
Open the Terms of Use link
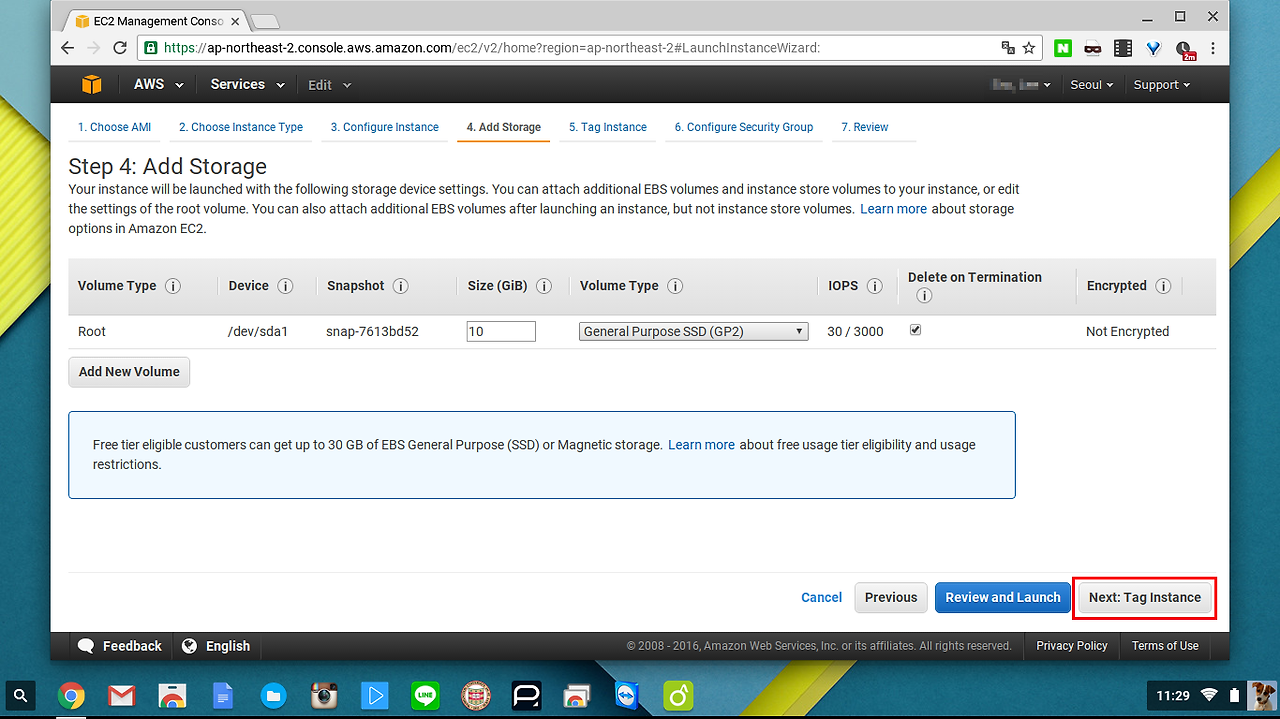coord(1165,646)
